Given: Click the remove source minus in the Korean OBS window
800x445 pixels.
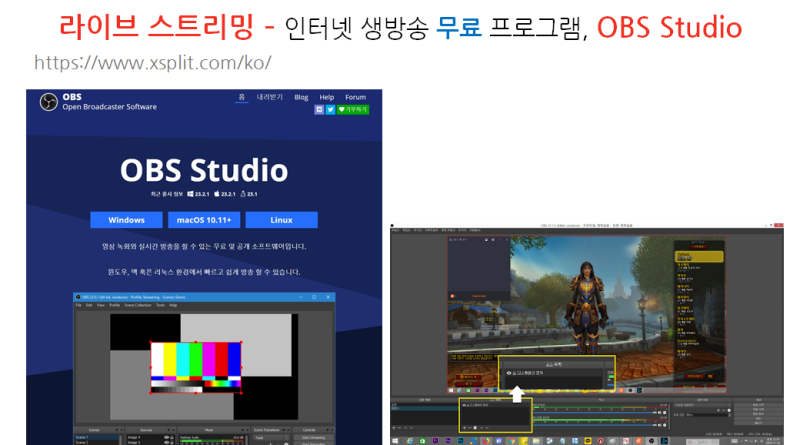Looking at the screenshot, I should click(470, 428).
